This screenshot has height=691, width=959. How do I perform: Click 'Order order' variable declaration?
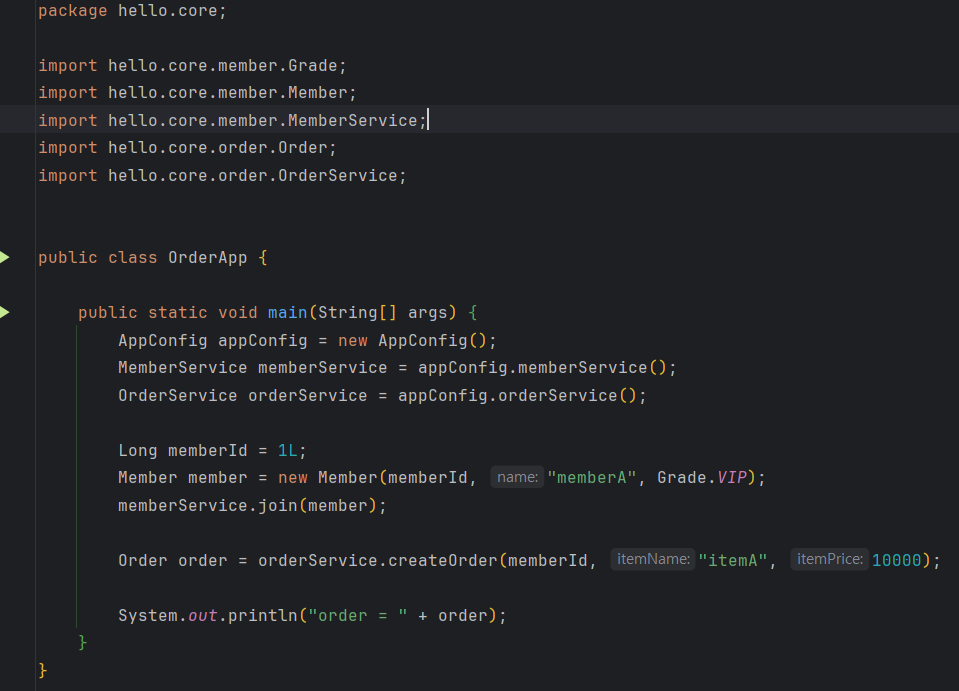pyautogui.click(x=172, y=561)
